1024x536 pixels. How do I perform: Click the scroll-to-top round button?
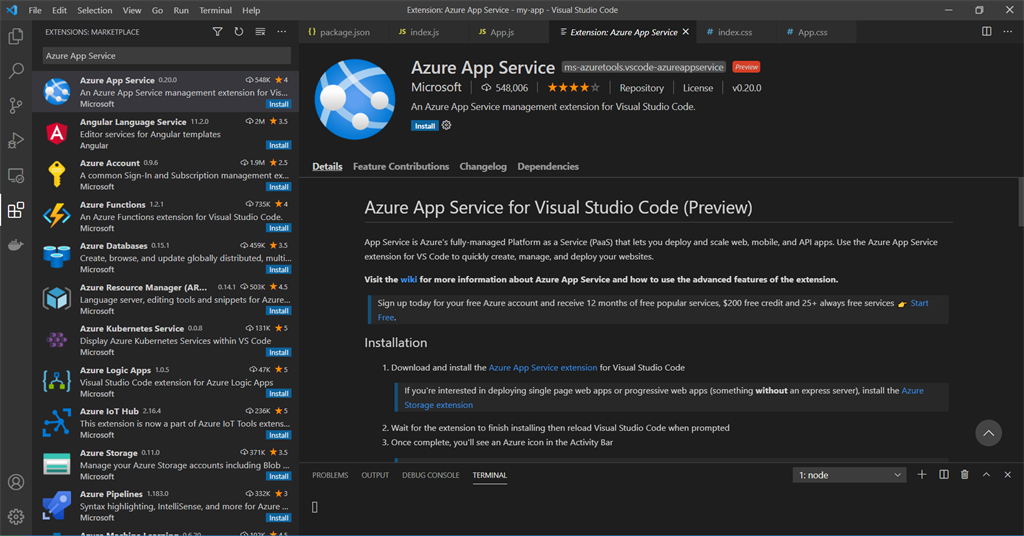click(x=988, y=433)
